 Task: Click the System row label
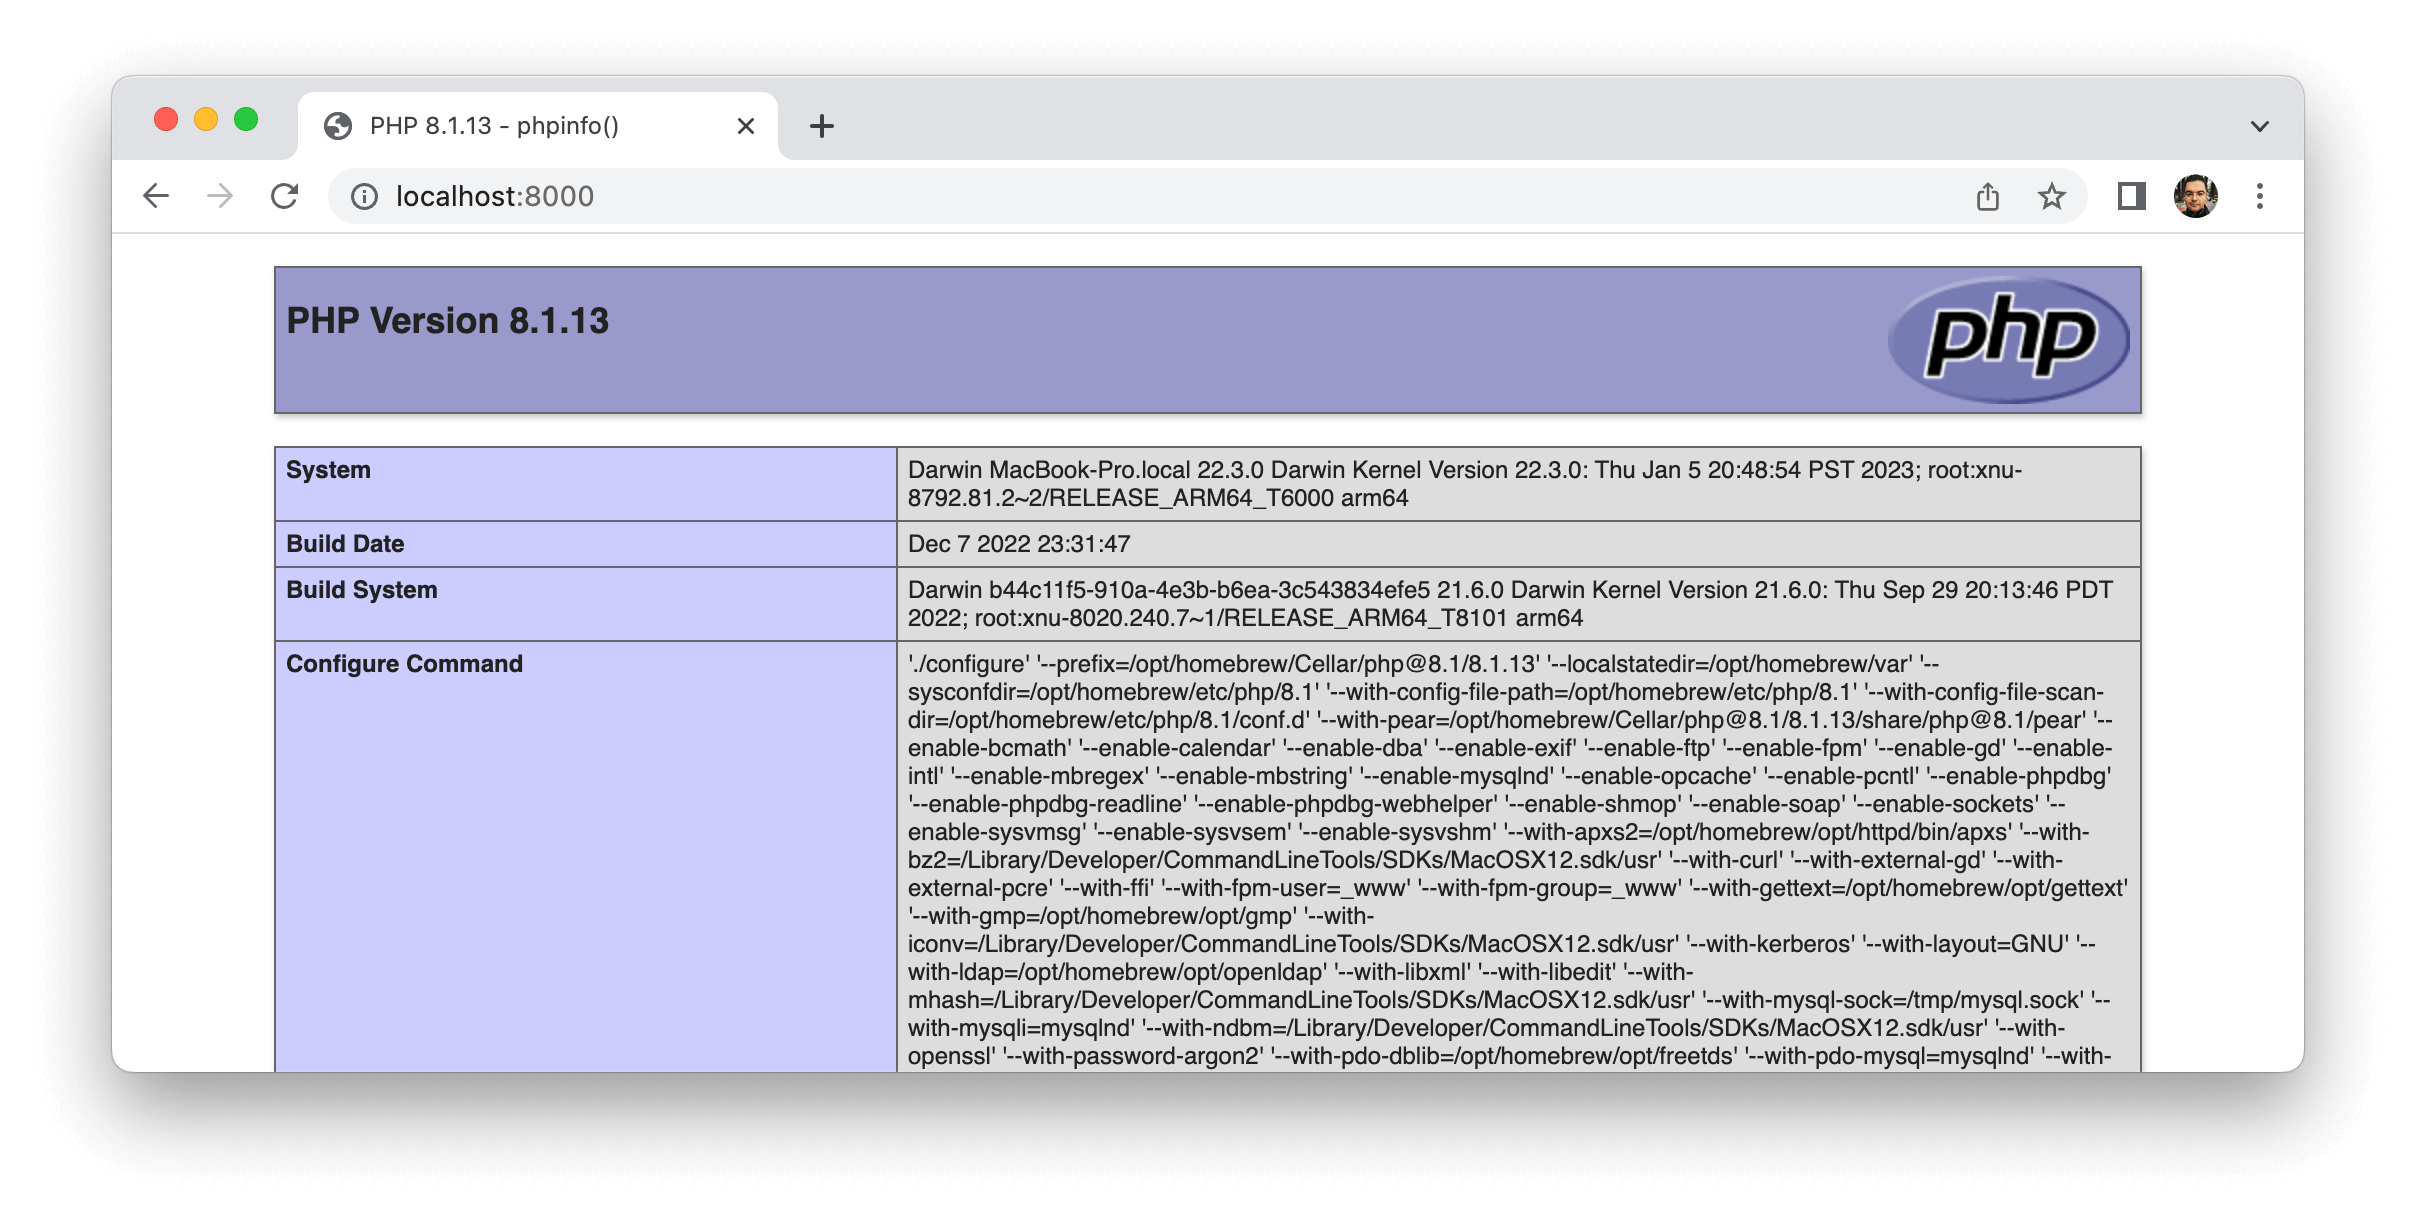tap(328, 470)
